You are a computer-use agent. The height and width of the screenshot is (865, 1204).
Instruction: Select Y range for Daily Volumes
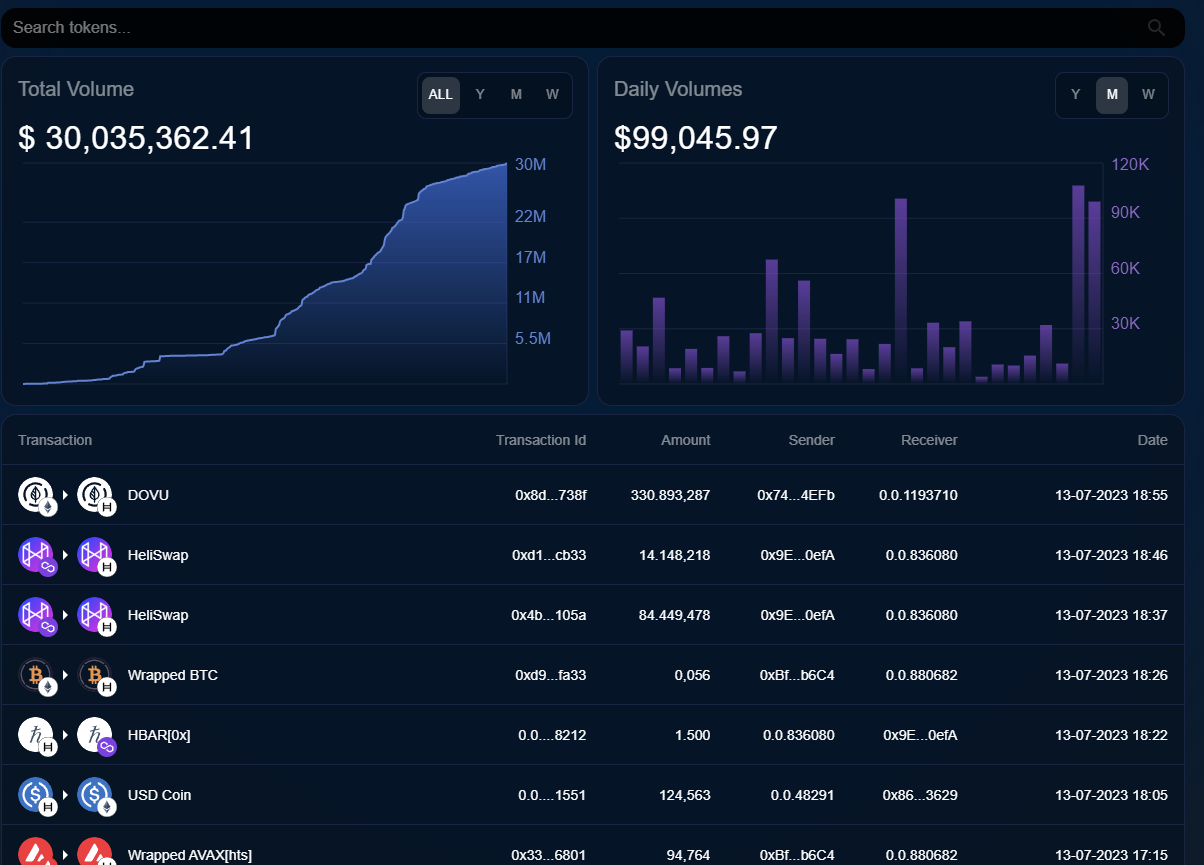(1076, 95)
